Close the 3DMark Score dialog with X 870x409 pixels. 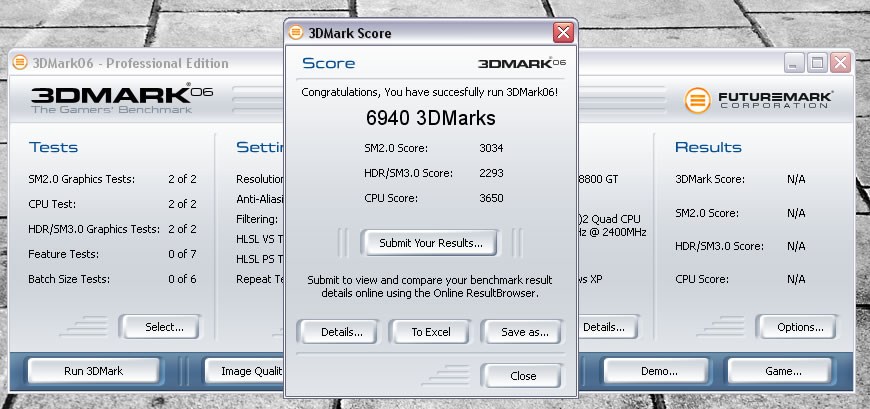coord(563,33)
